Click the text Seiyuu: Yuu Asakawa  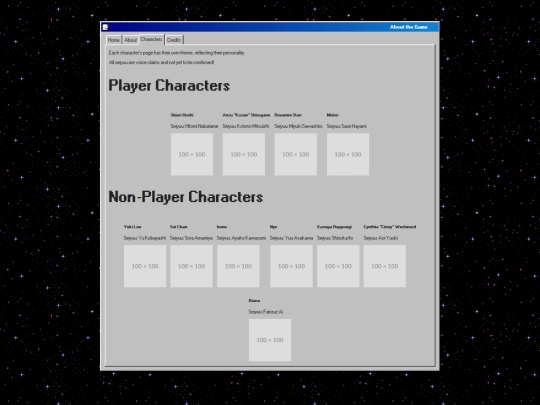point(291,238)
